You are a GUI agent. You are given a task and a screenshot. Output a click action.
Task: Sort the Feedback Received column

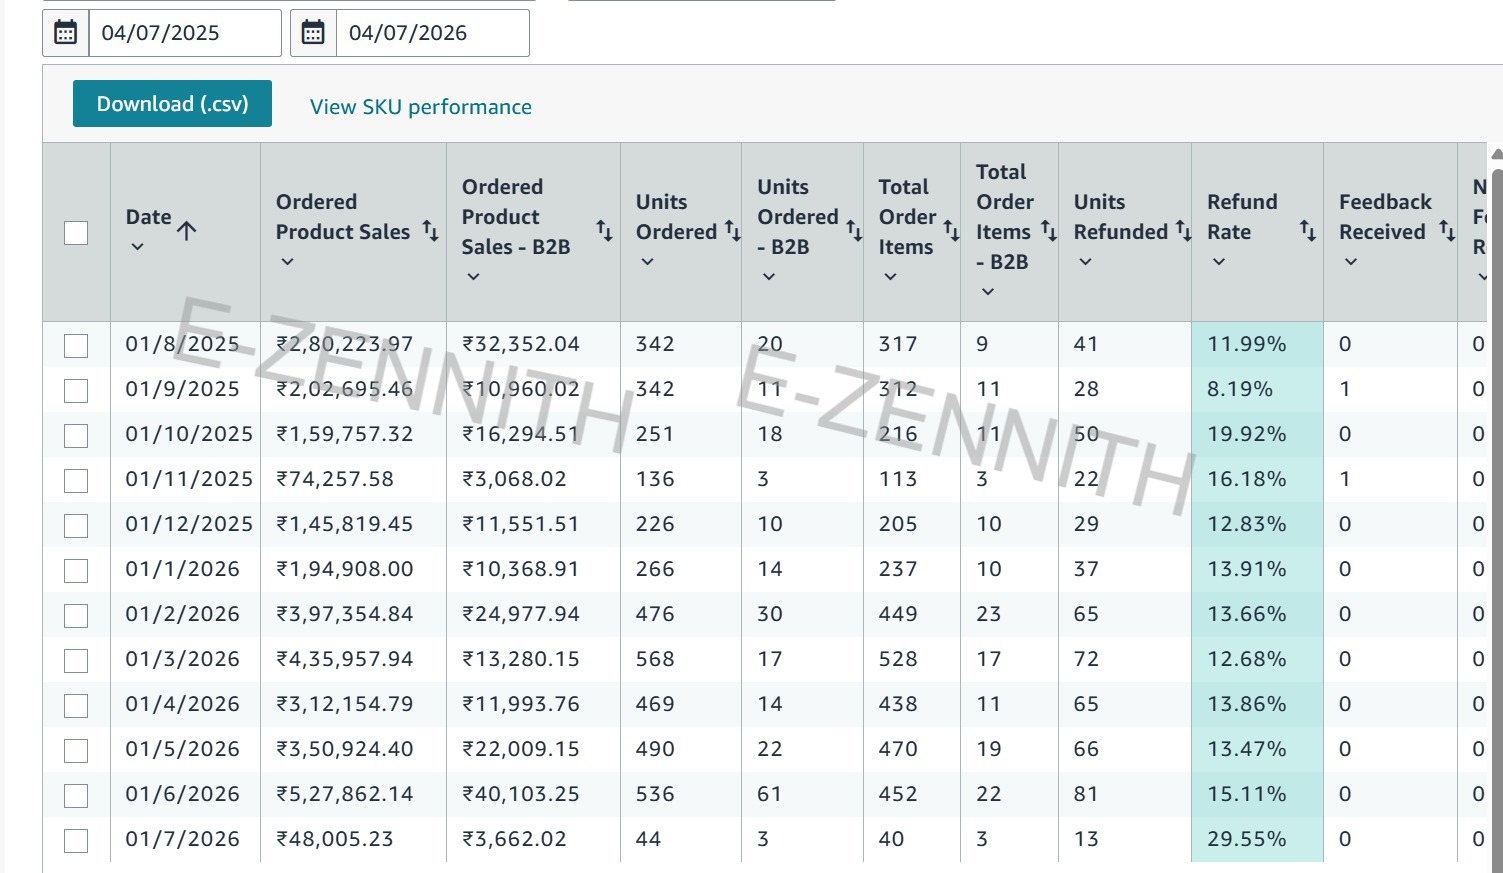(x=1446, y=231)
